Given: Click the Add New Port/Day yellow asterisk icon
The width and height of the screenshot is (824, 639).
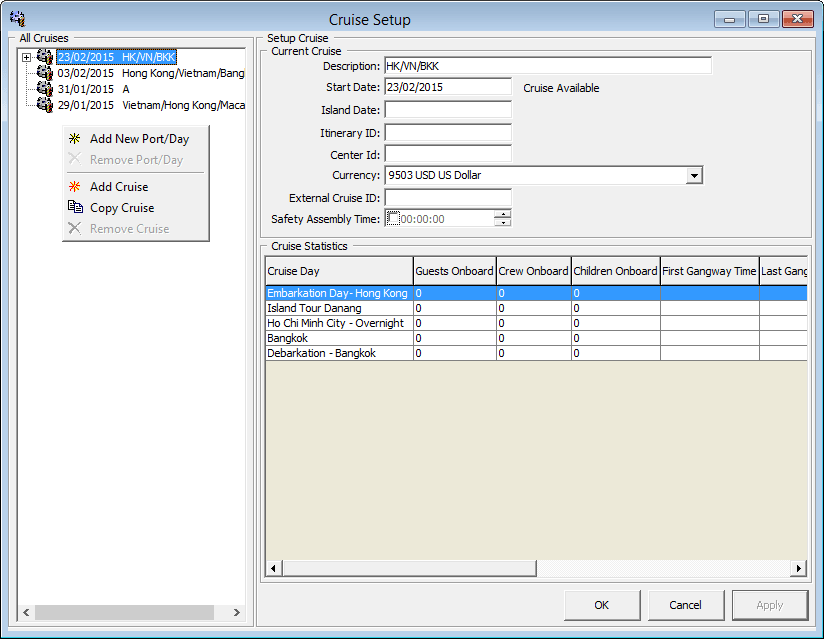Looking at the screenshot, I should pos(75,138).
